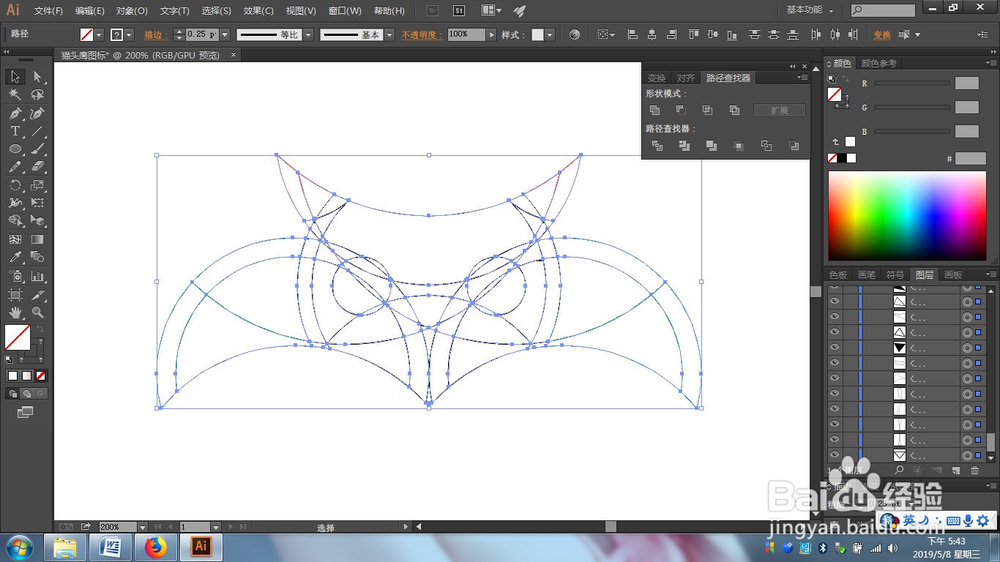Click target circle of black triangle layer
Screen dimensions: 1000x562
(x=967, y=348)
